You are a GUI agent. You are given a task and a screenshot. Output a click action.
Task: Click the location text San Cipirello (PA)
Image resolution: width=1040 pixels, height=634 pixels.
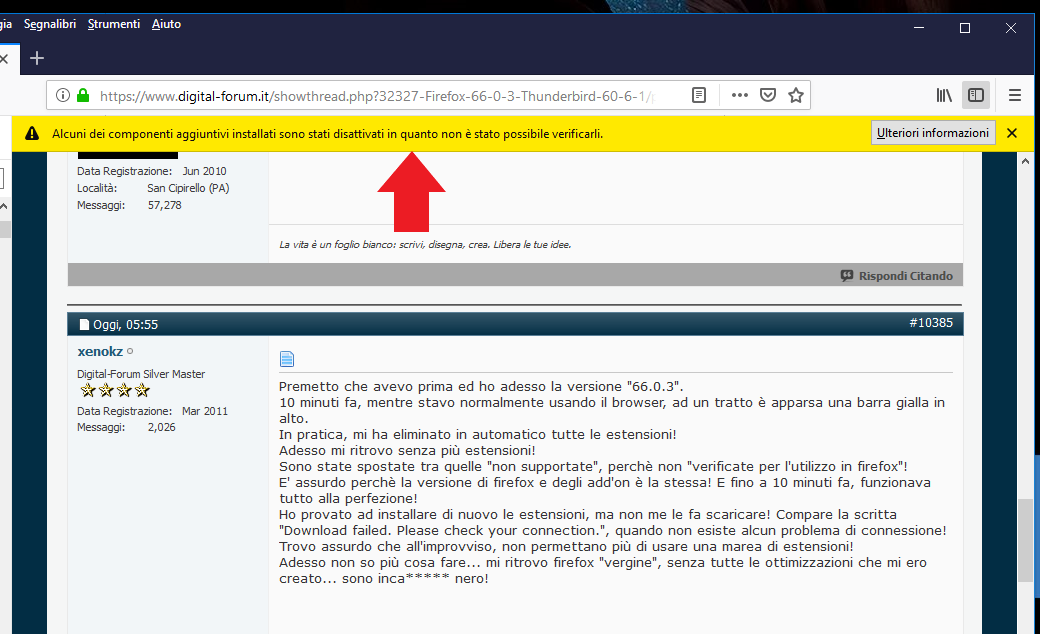click(x=188, y=188)
